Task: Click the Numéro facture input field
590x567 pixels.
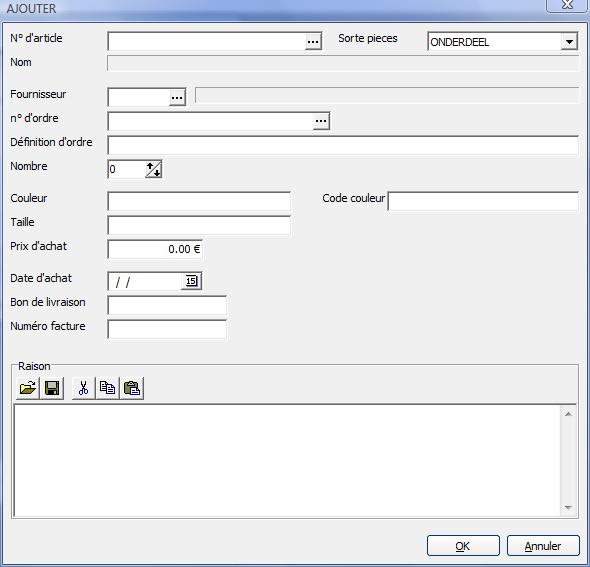Action: [167, 329]
